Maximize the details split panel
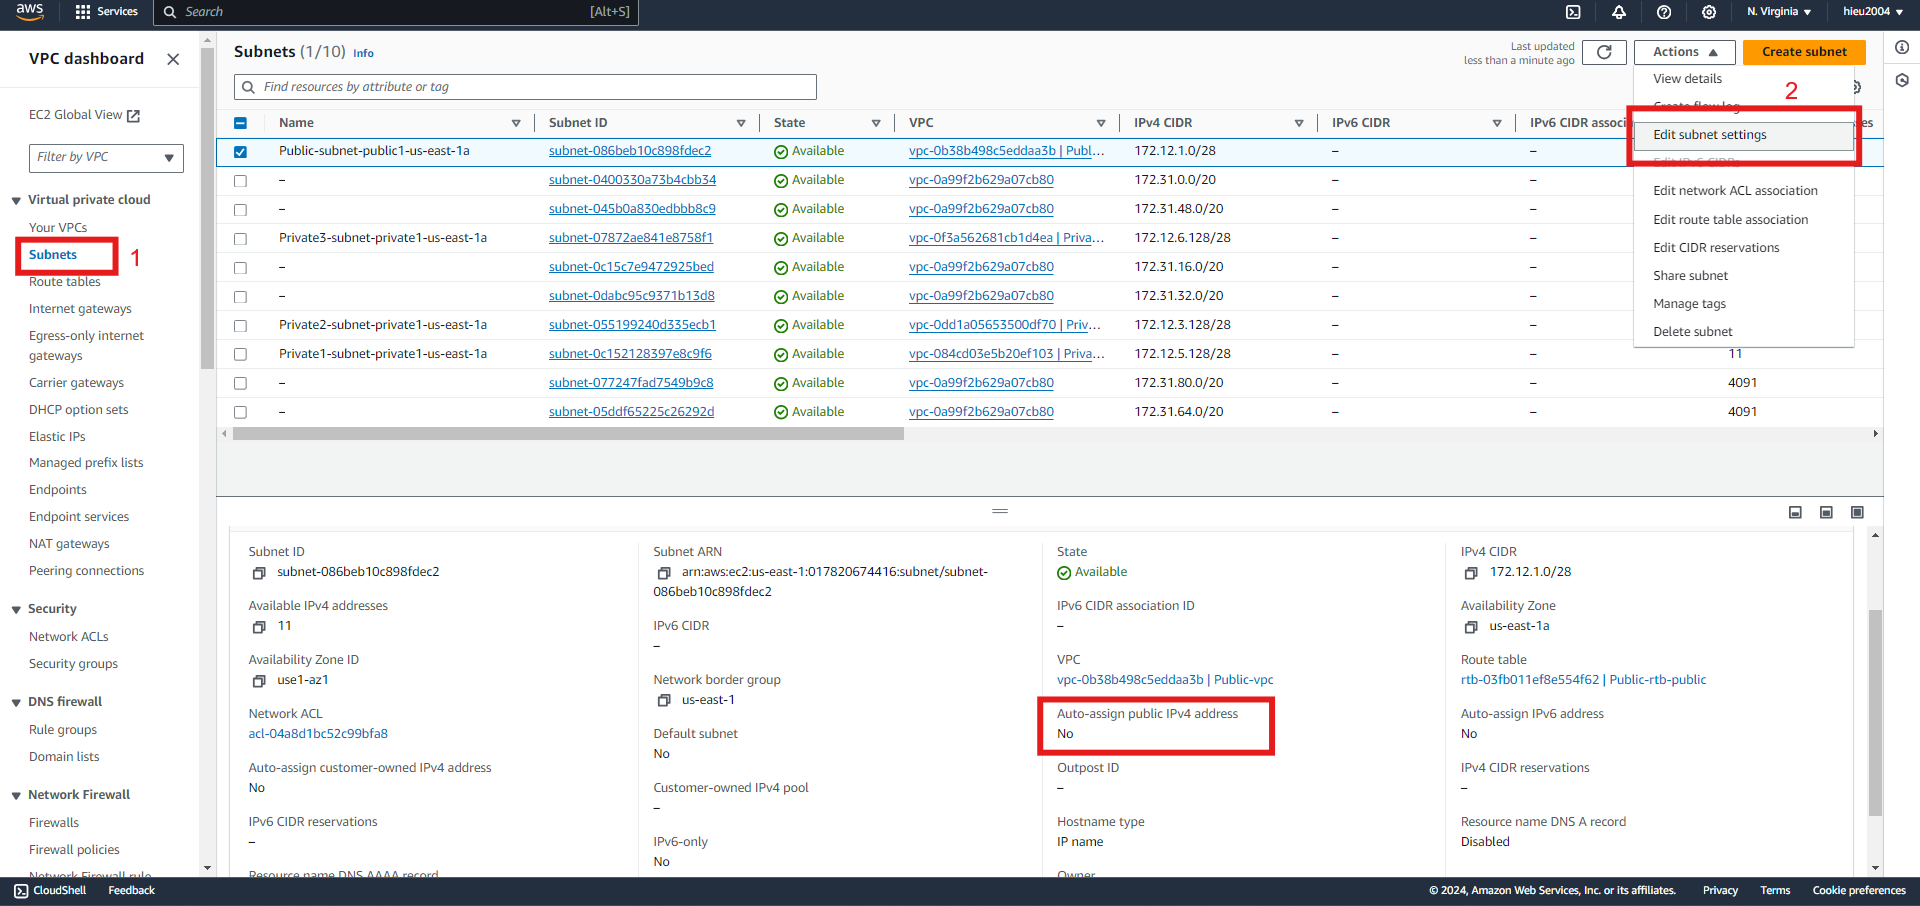 click(x=1857, y=512)
